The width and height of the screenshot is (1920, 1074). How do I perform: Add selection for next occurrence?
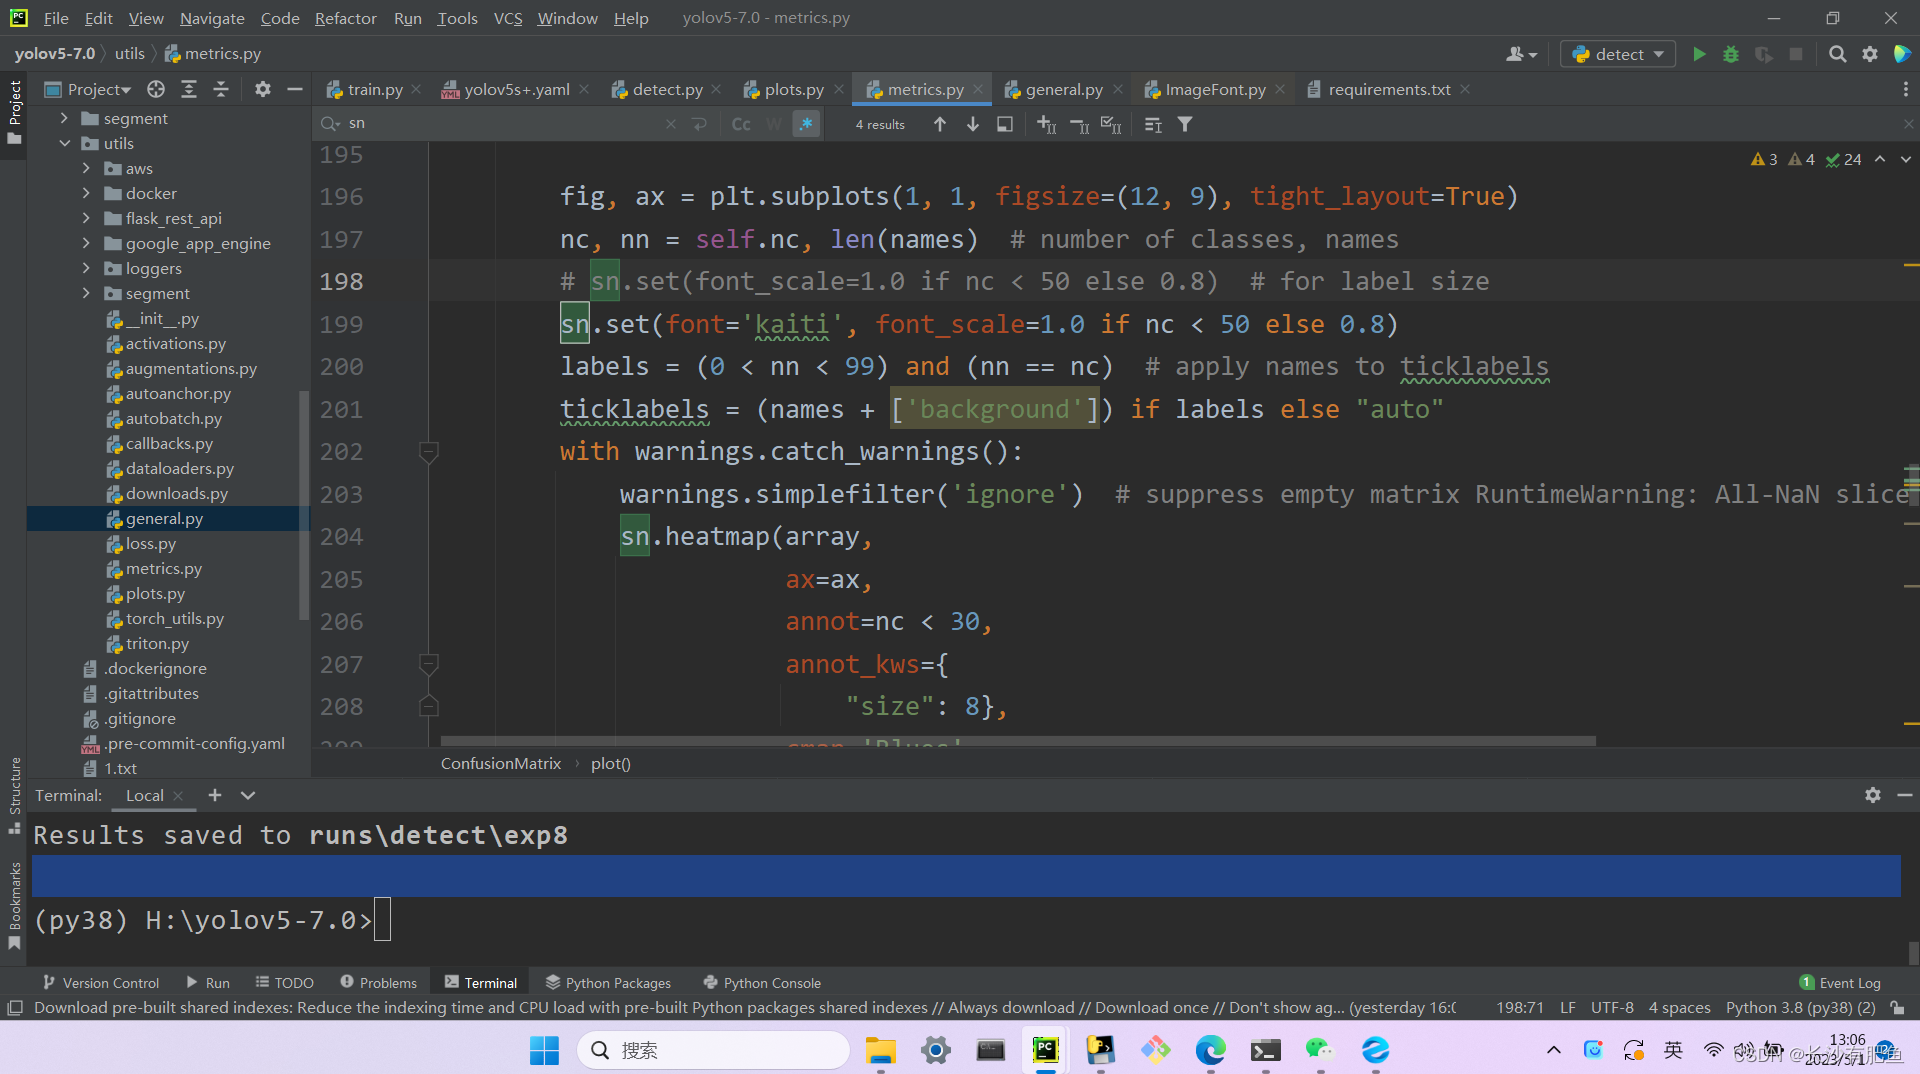pyautogui.click(x=1047, y=124)
